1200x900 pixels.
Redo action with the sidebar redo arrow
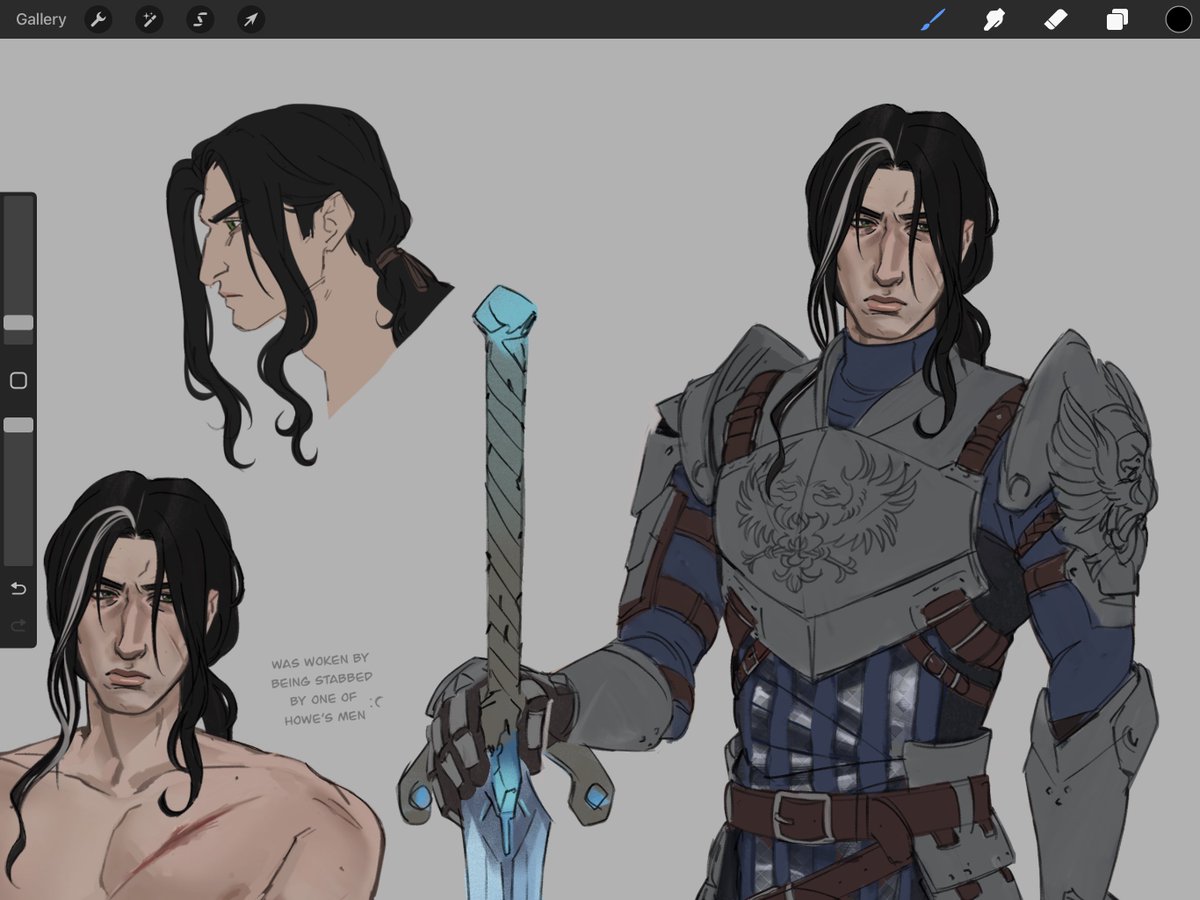(x=18, y=626)
